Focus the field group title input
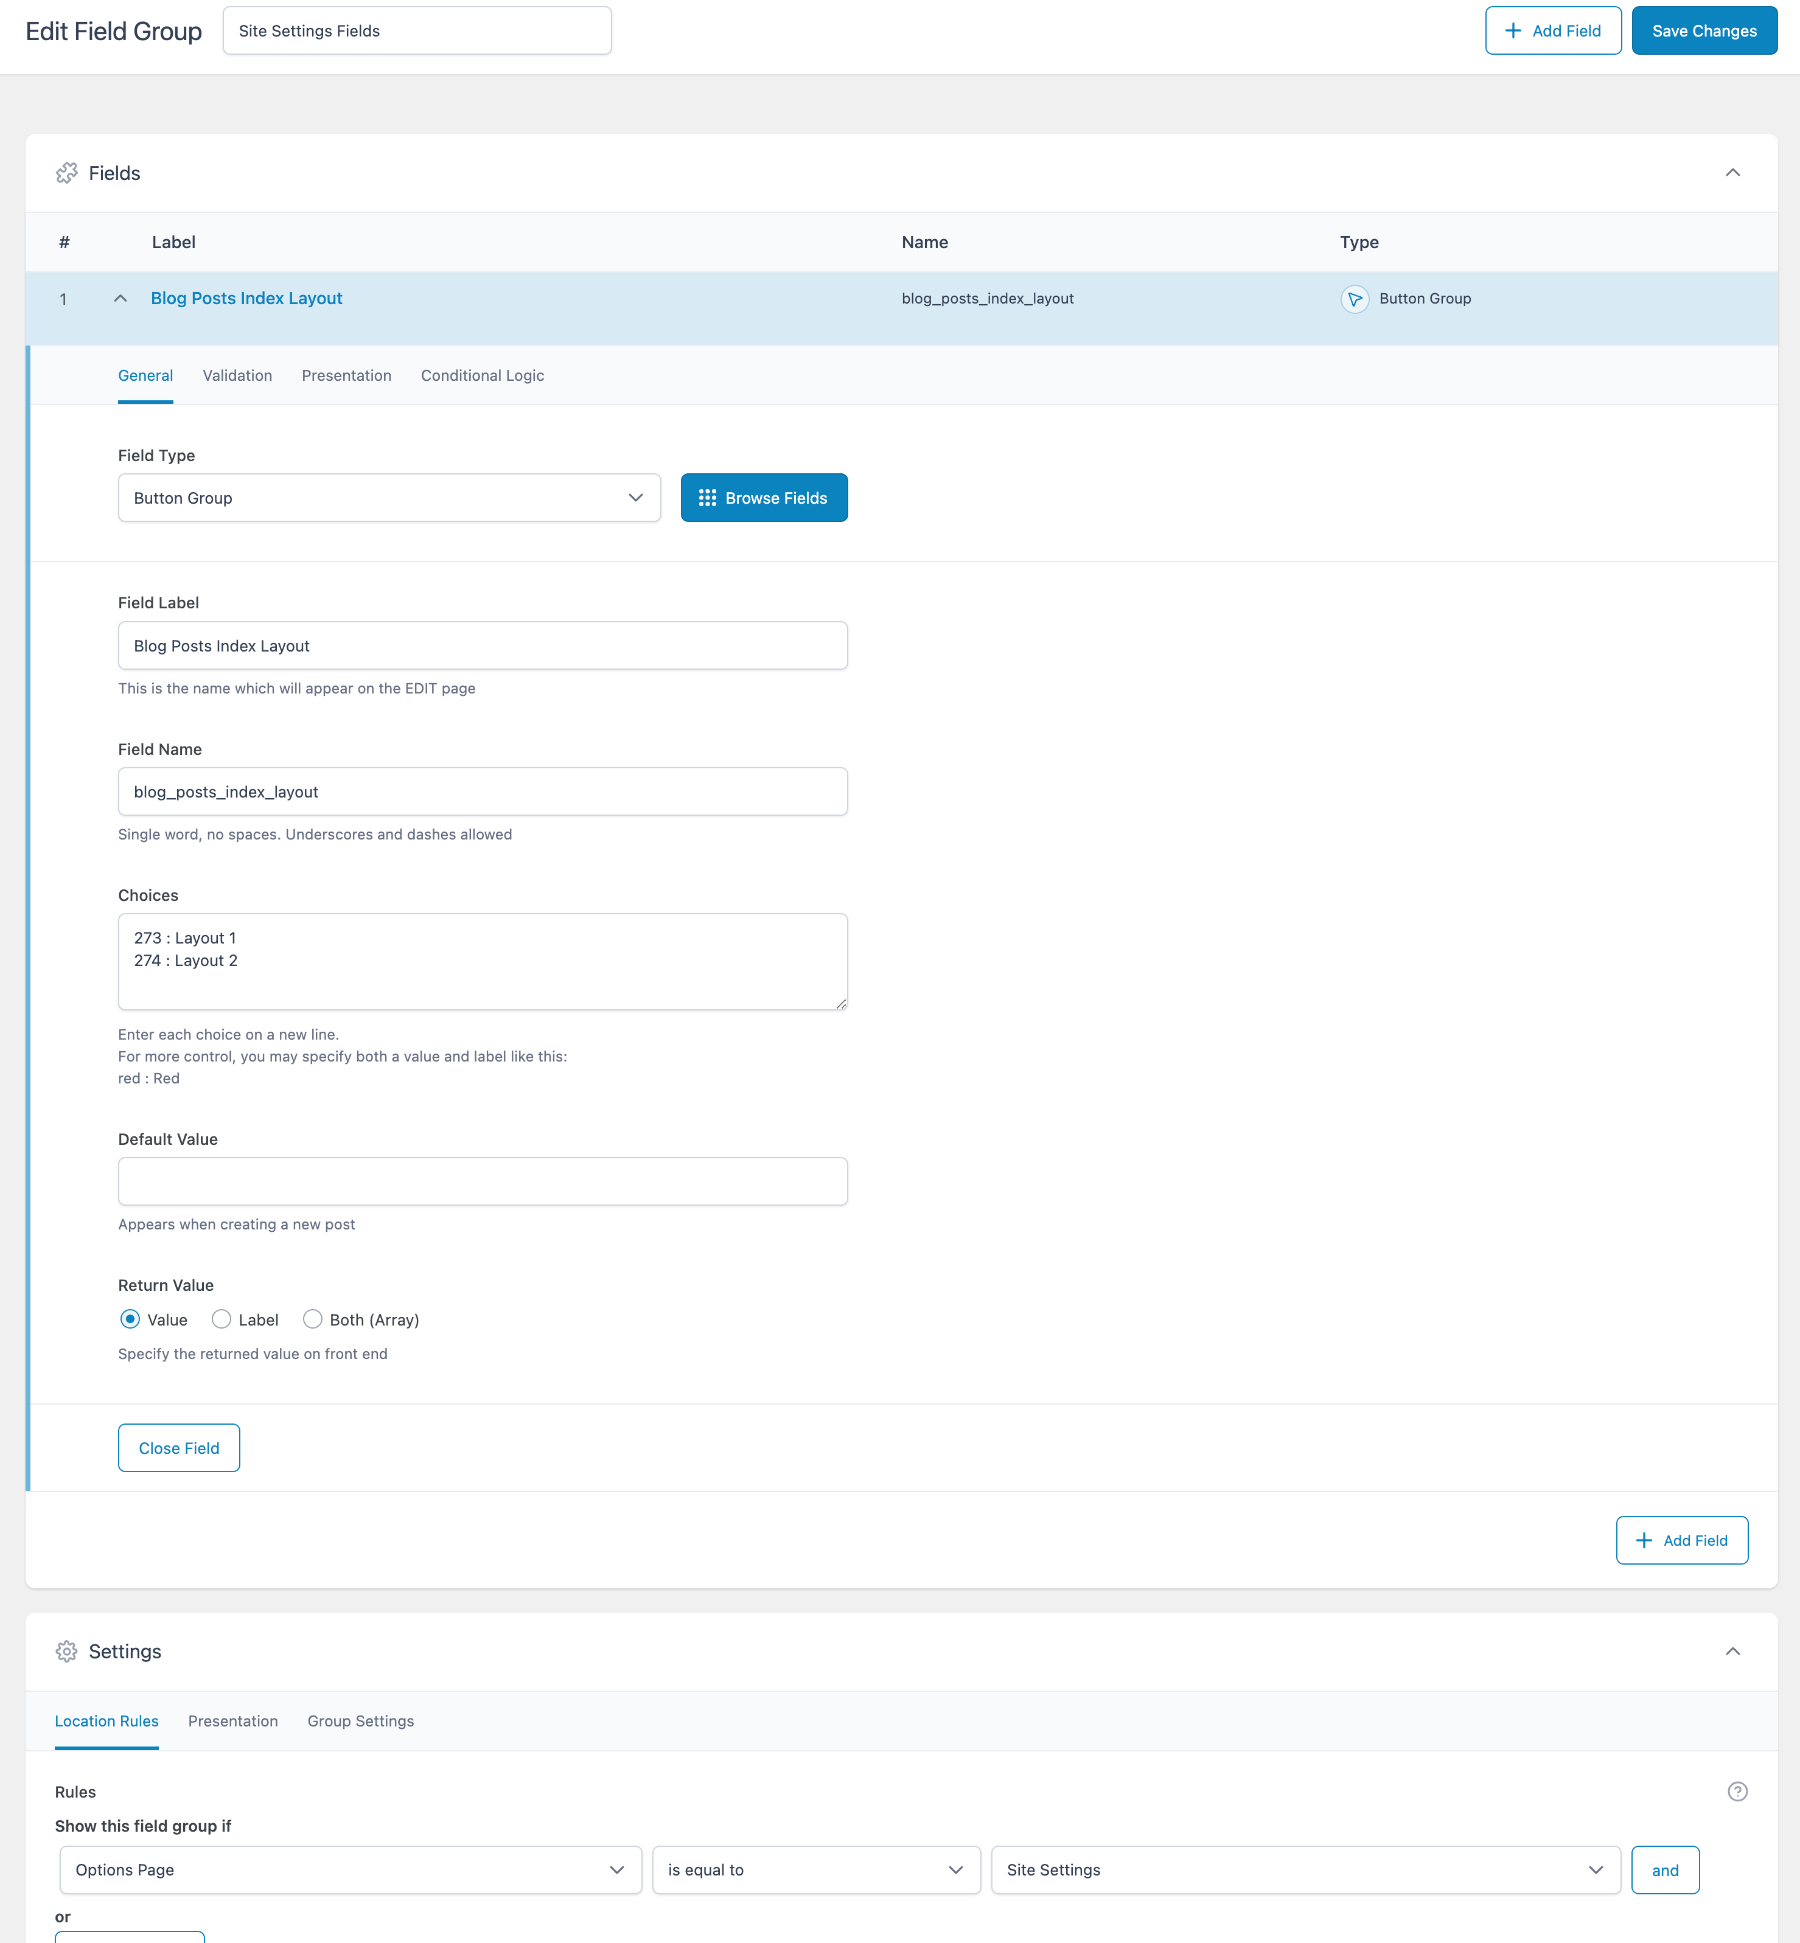Image resolution: width=1800 pixels, height=1943 pixels. [x=417, y=31]
